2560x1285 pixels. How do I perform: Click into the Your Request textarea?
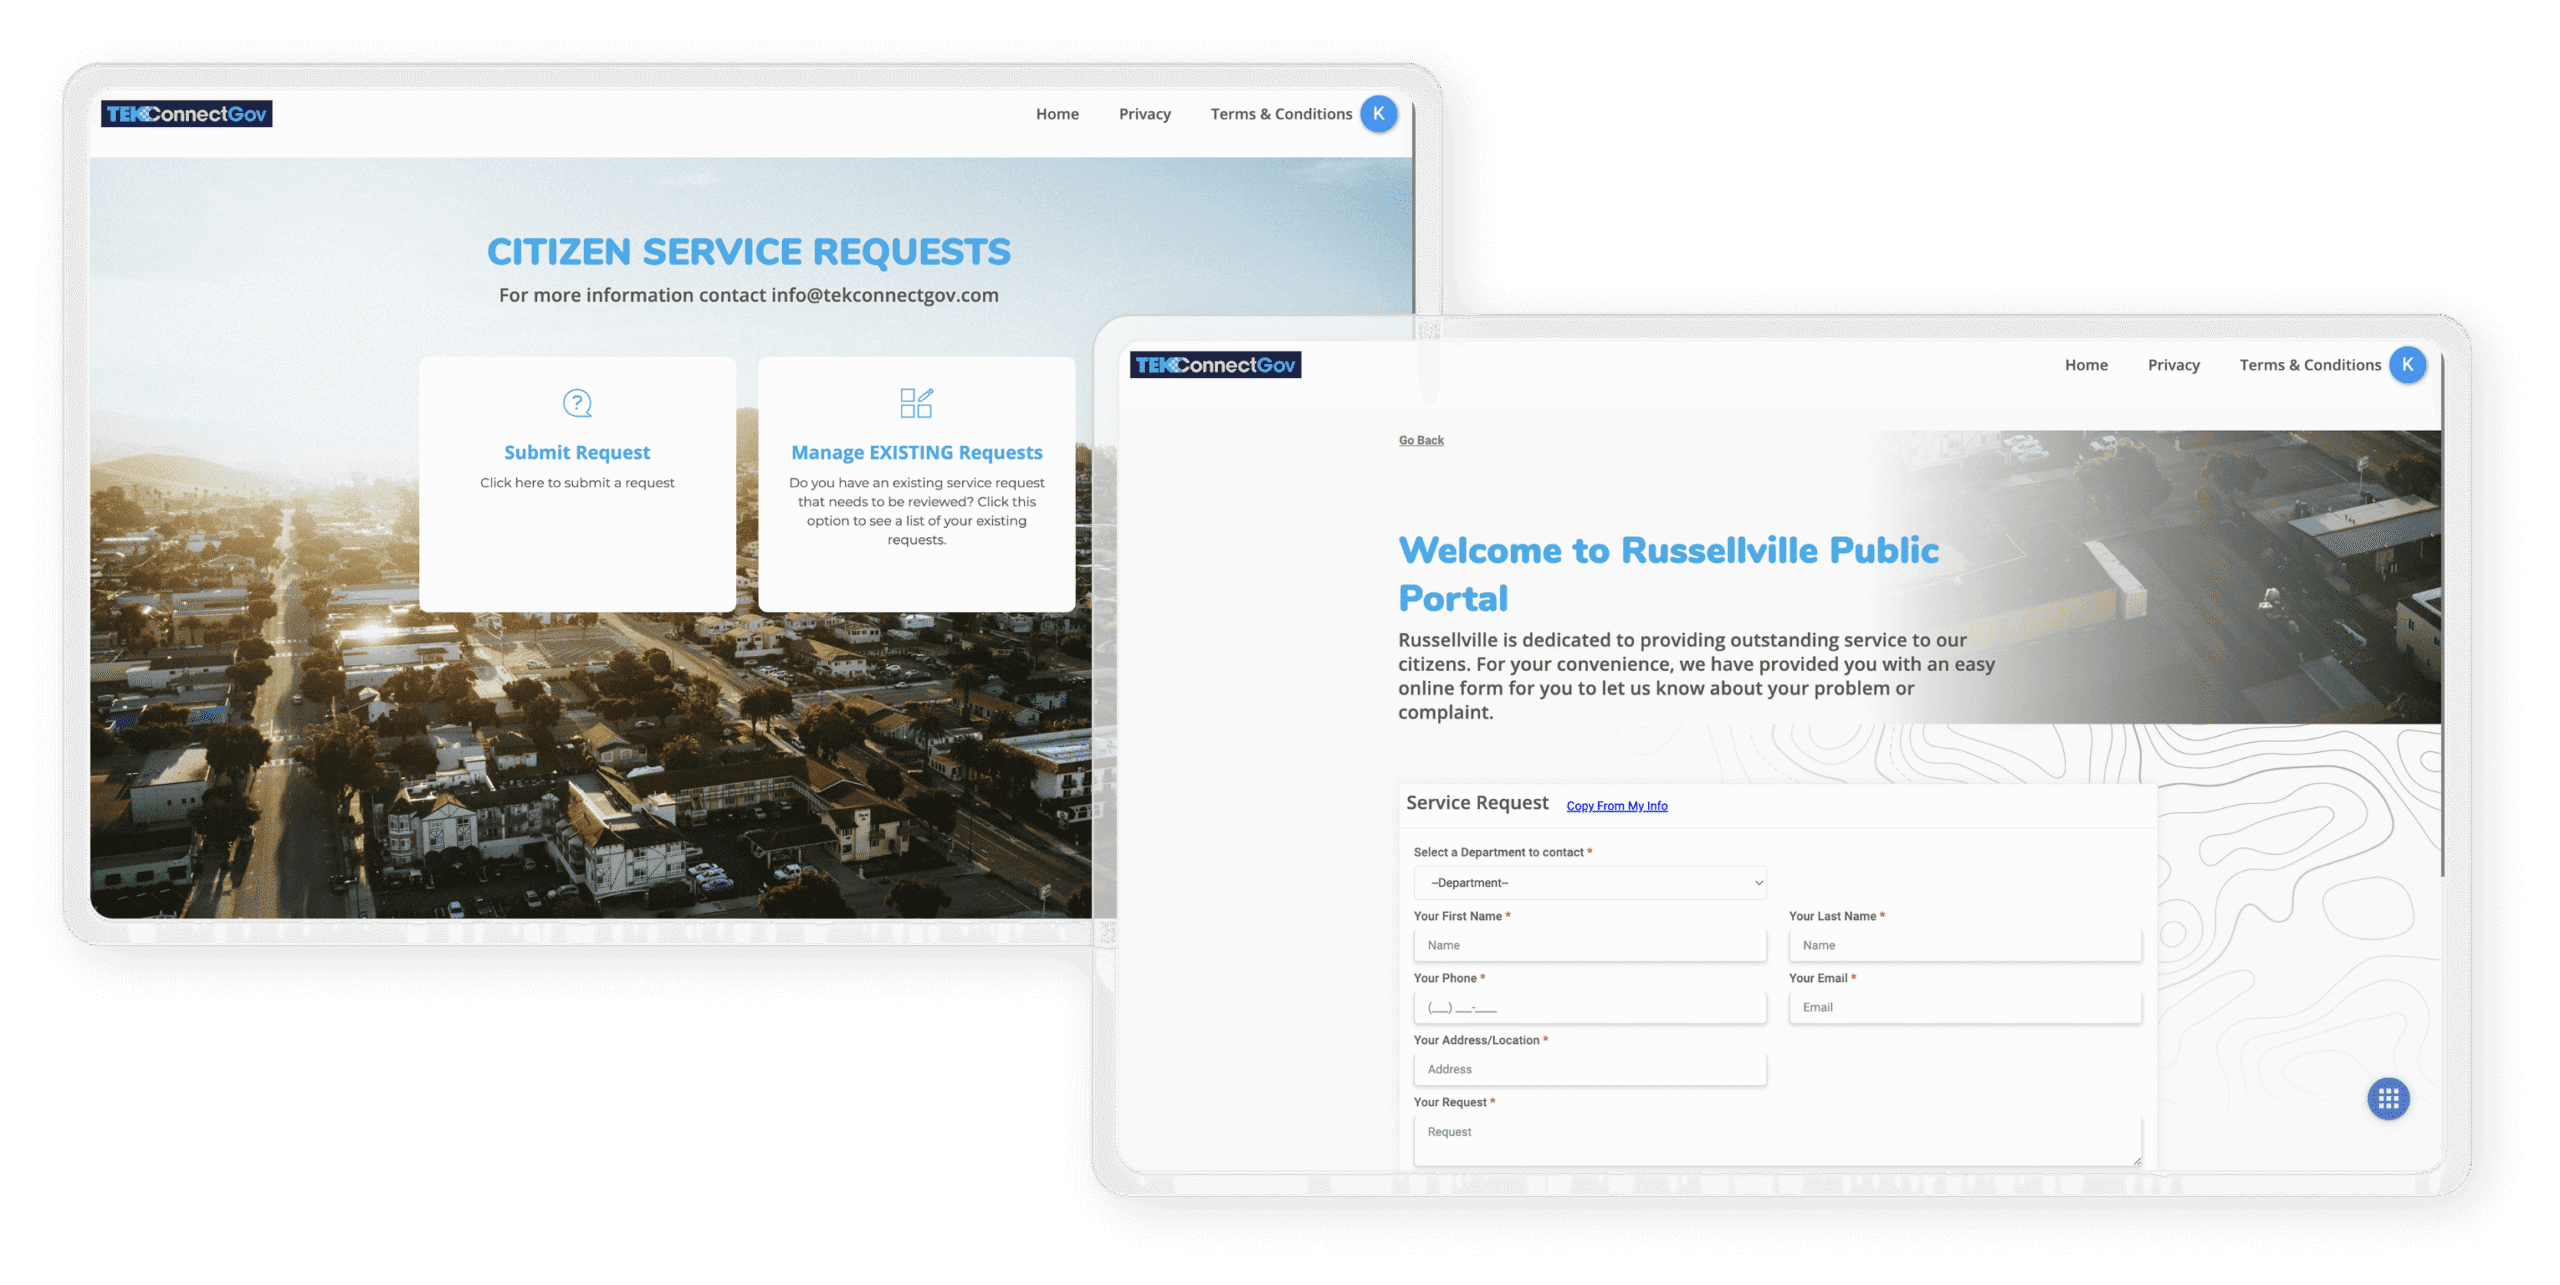(x=1776, y=1140)
